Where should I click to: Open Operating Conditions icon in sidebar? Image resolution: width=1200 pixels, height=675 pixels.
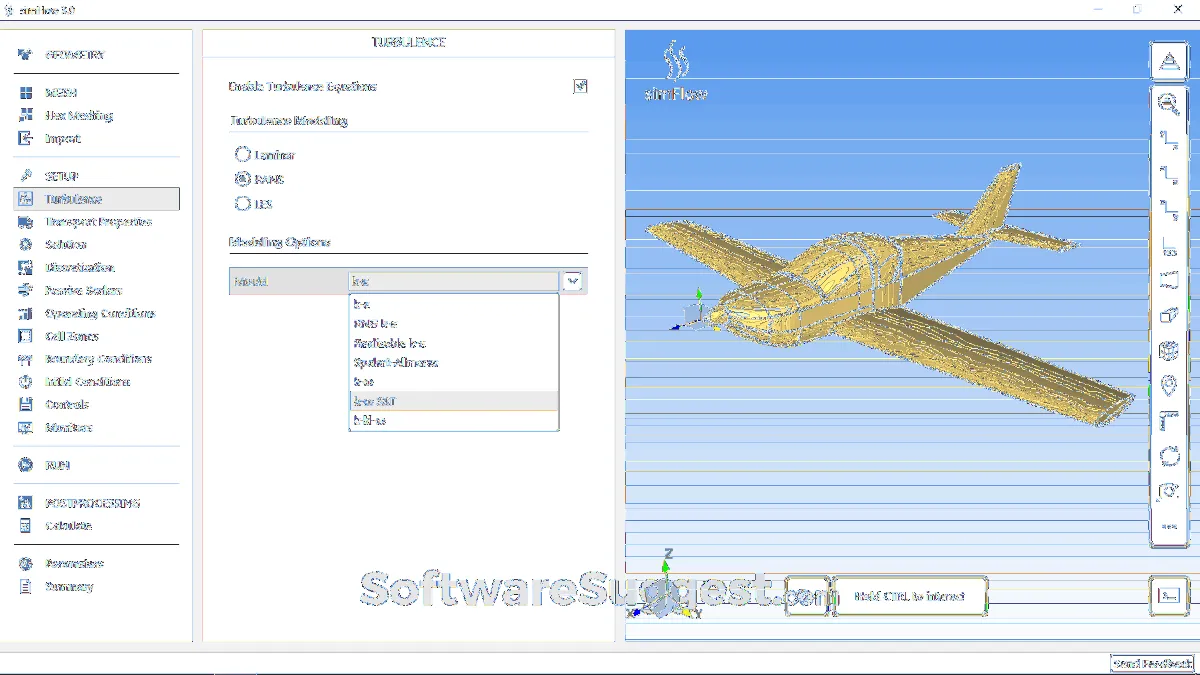(26, 313)
